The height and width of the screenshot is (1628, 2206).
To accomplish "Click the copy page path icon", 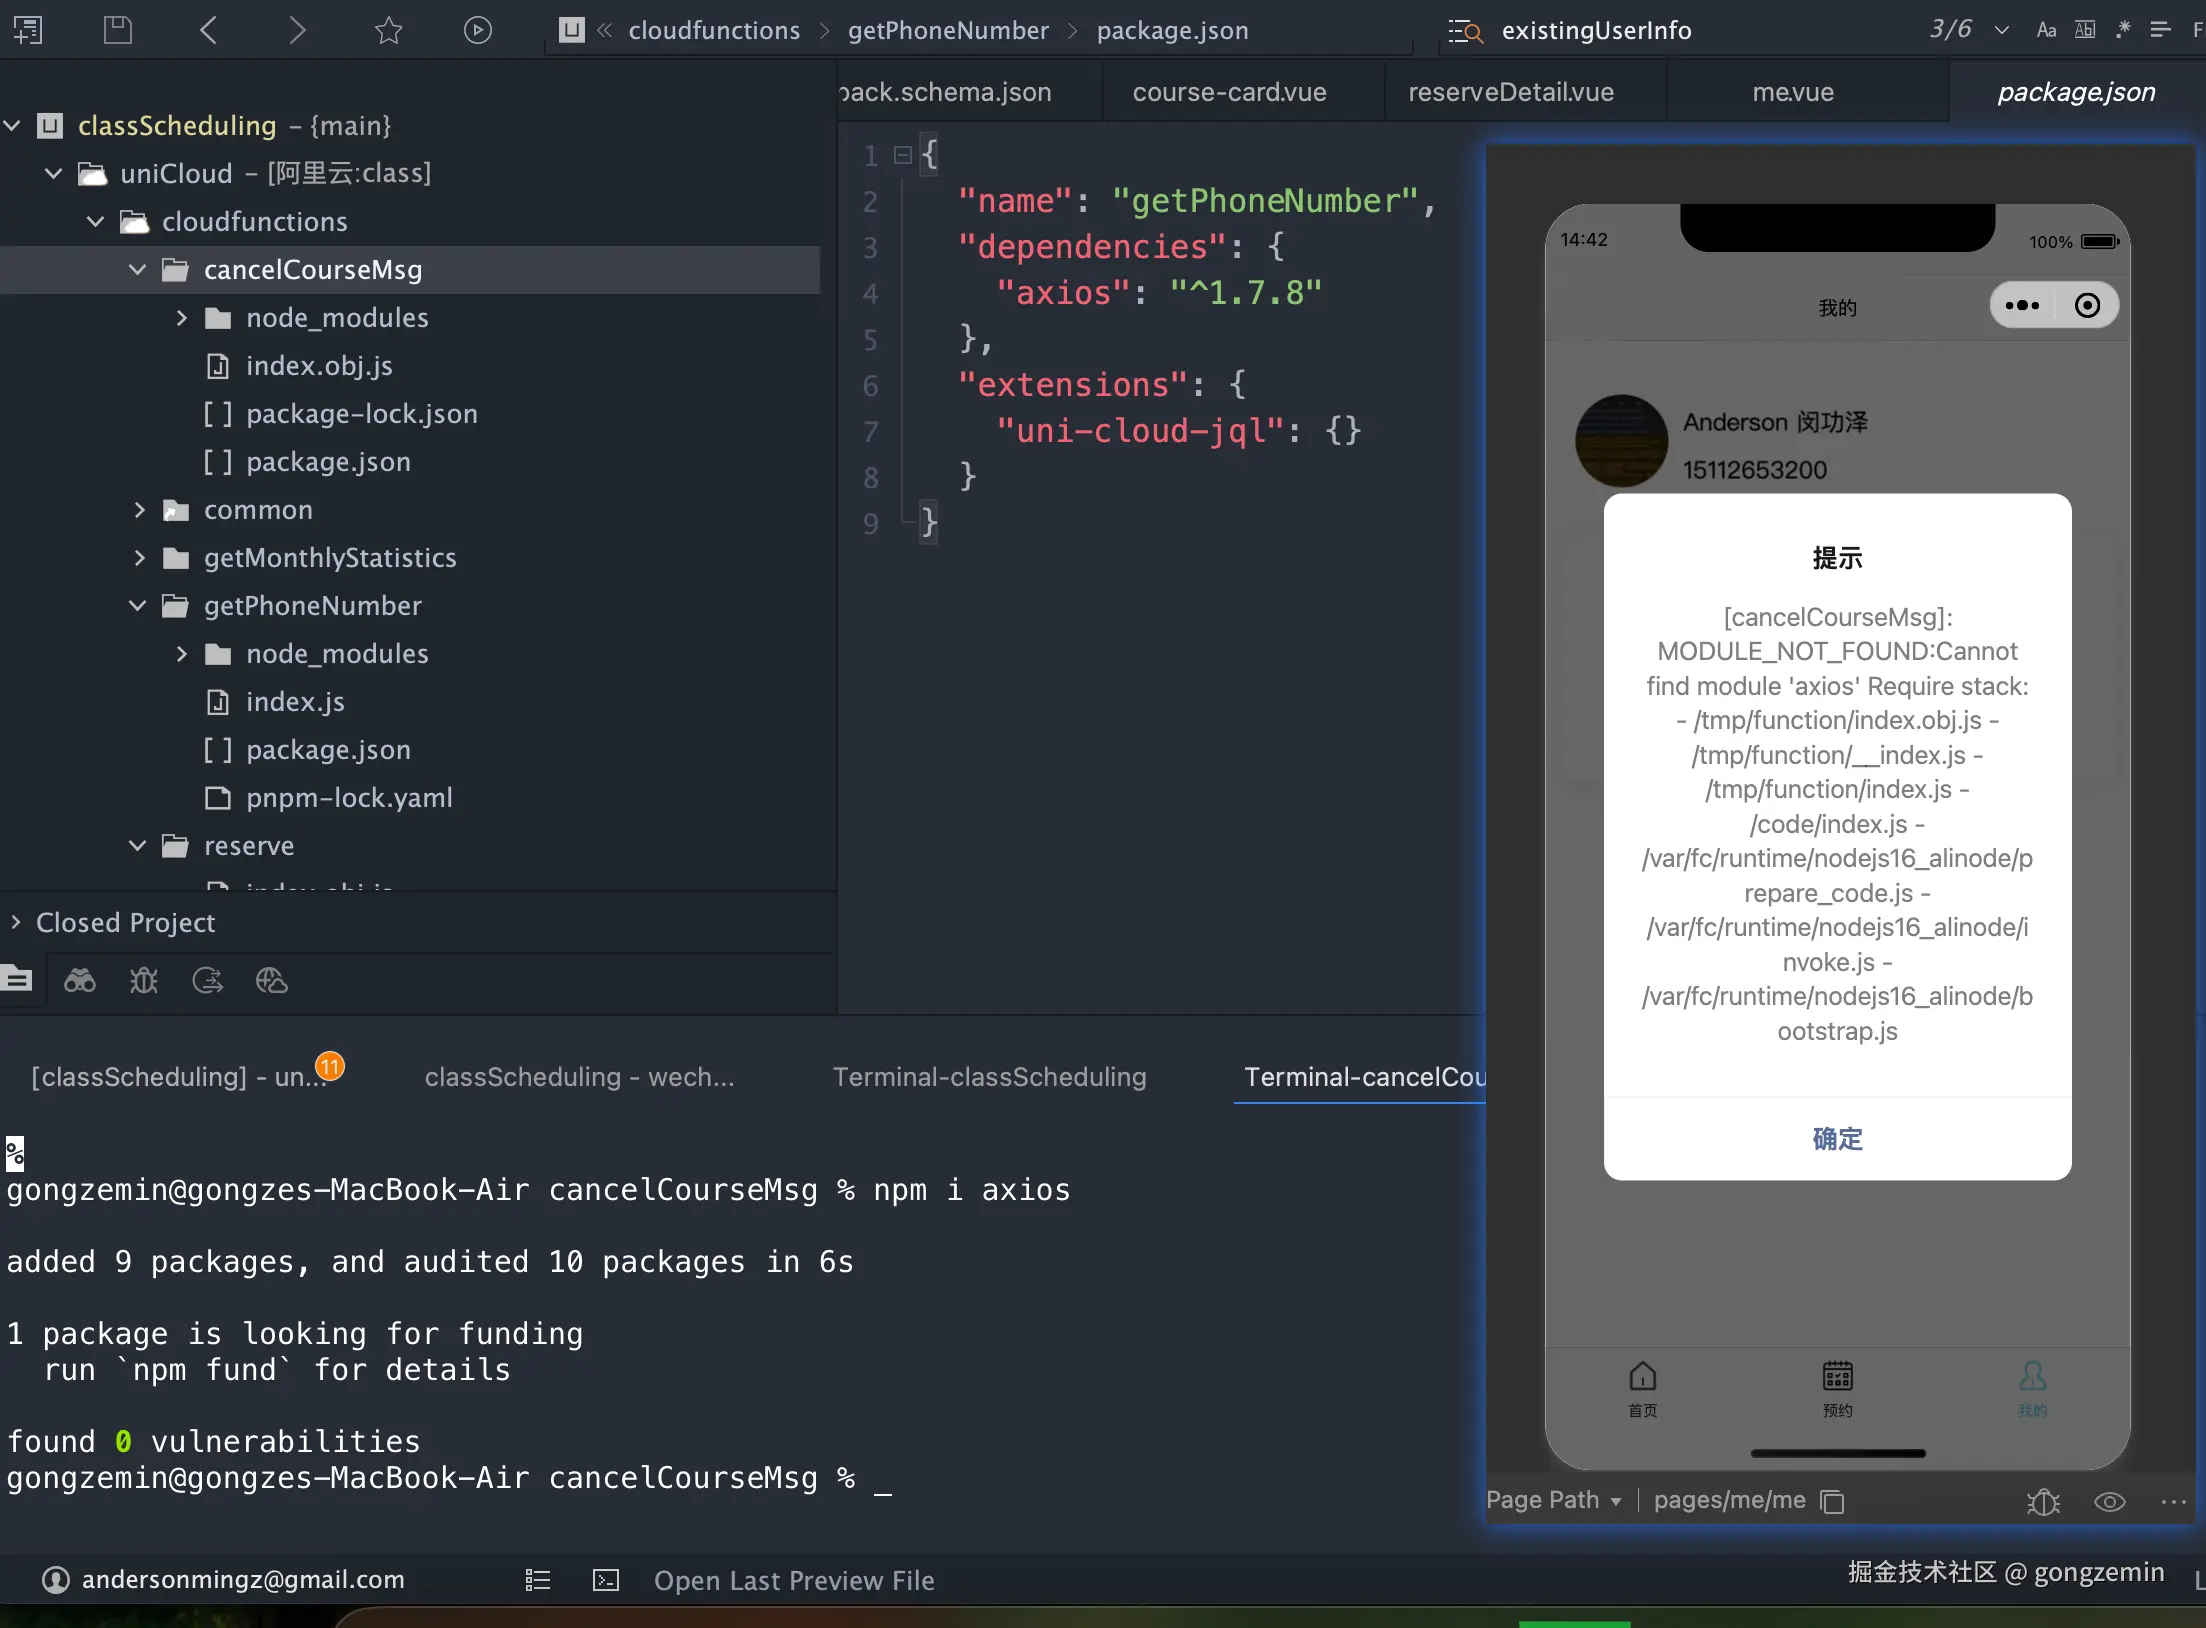I will click(1832, 1501).
